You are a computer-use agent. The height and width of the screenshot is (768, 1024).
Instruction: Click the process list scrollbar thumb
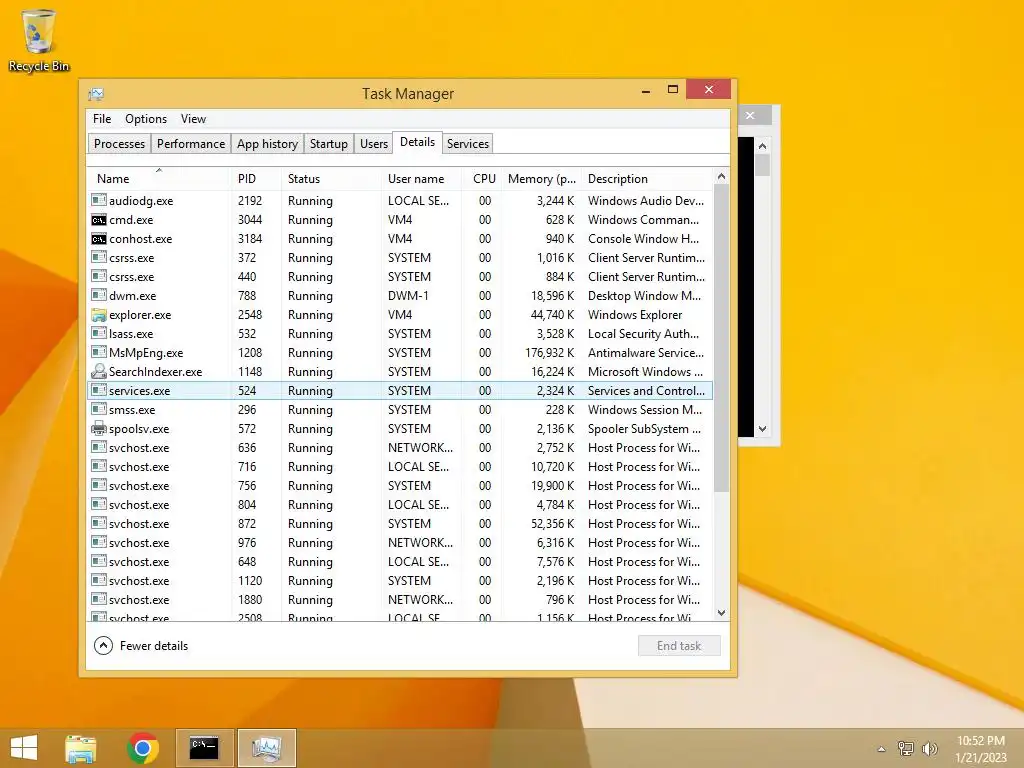click(x=721, y=338)
